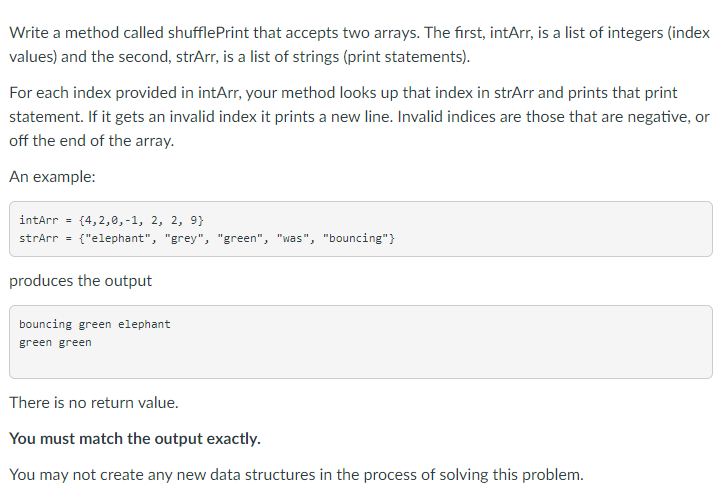Click the 'produces the output' text
The image size is (724, 500).
[80, 281]
